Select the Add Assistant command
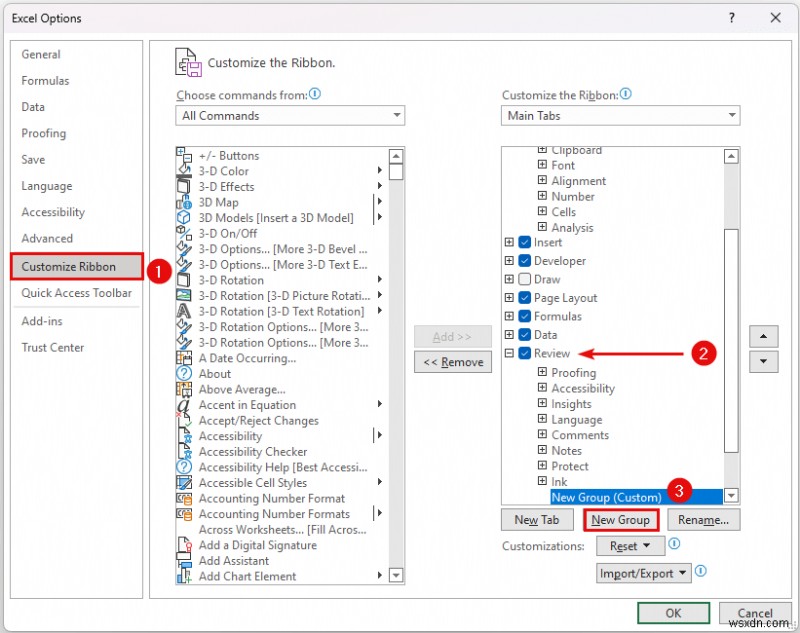800x633 pixels. pyautogui.click(x=234, y=561)
